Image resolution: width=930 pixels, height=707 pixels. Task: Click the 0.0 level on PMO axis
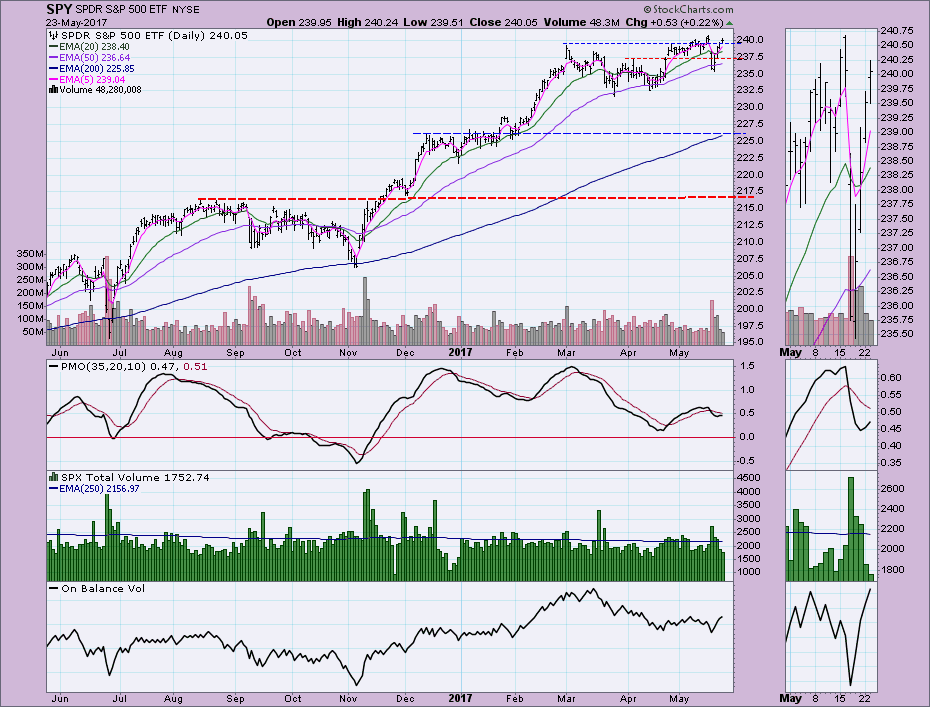pos(747,437)
